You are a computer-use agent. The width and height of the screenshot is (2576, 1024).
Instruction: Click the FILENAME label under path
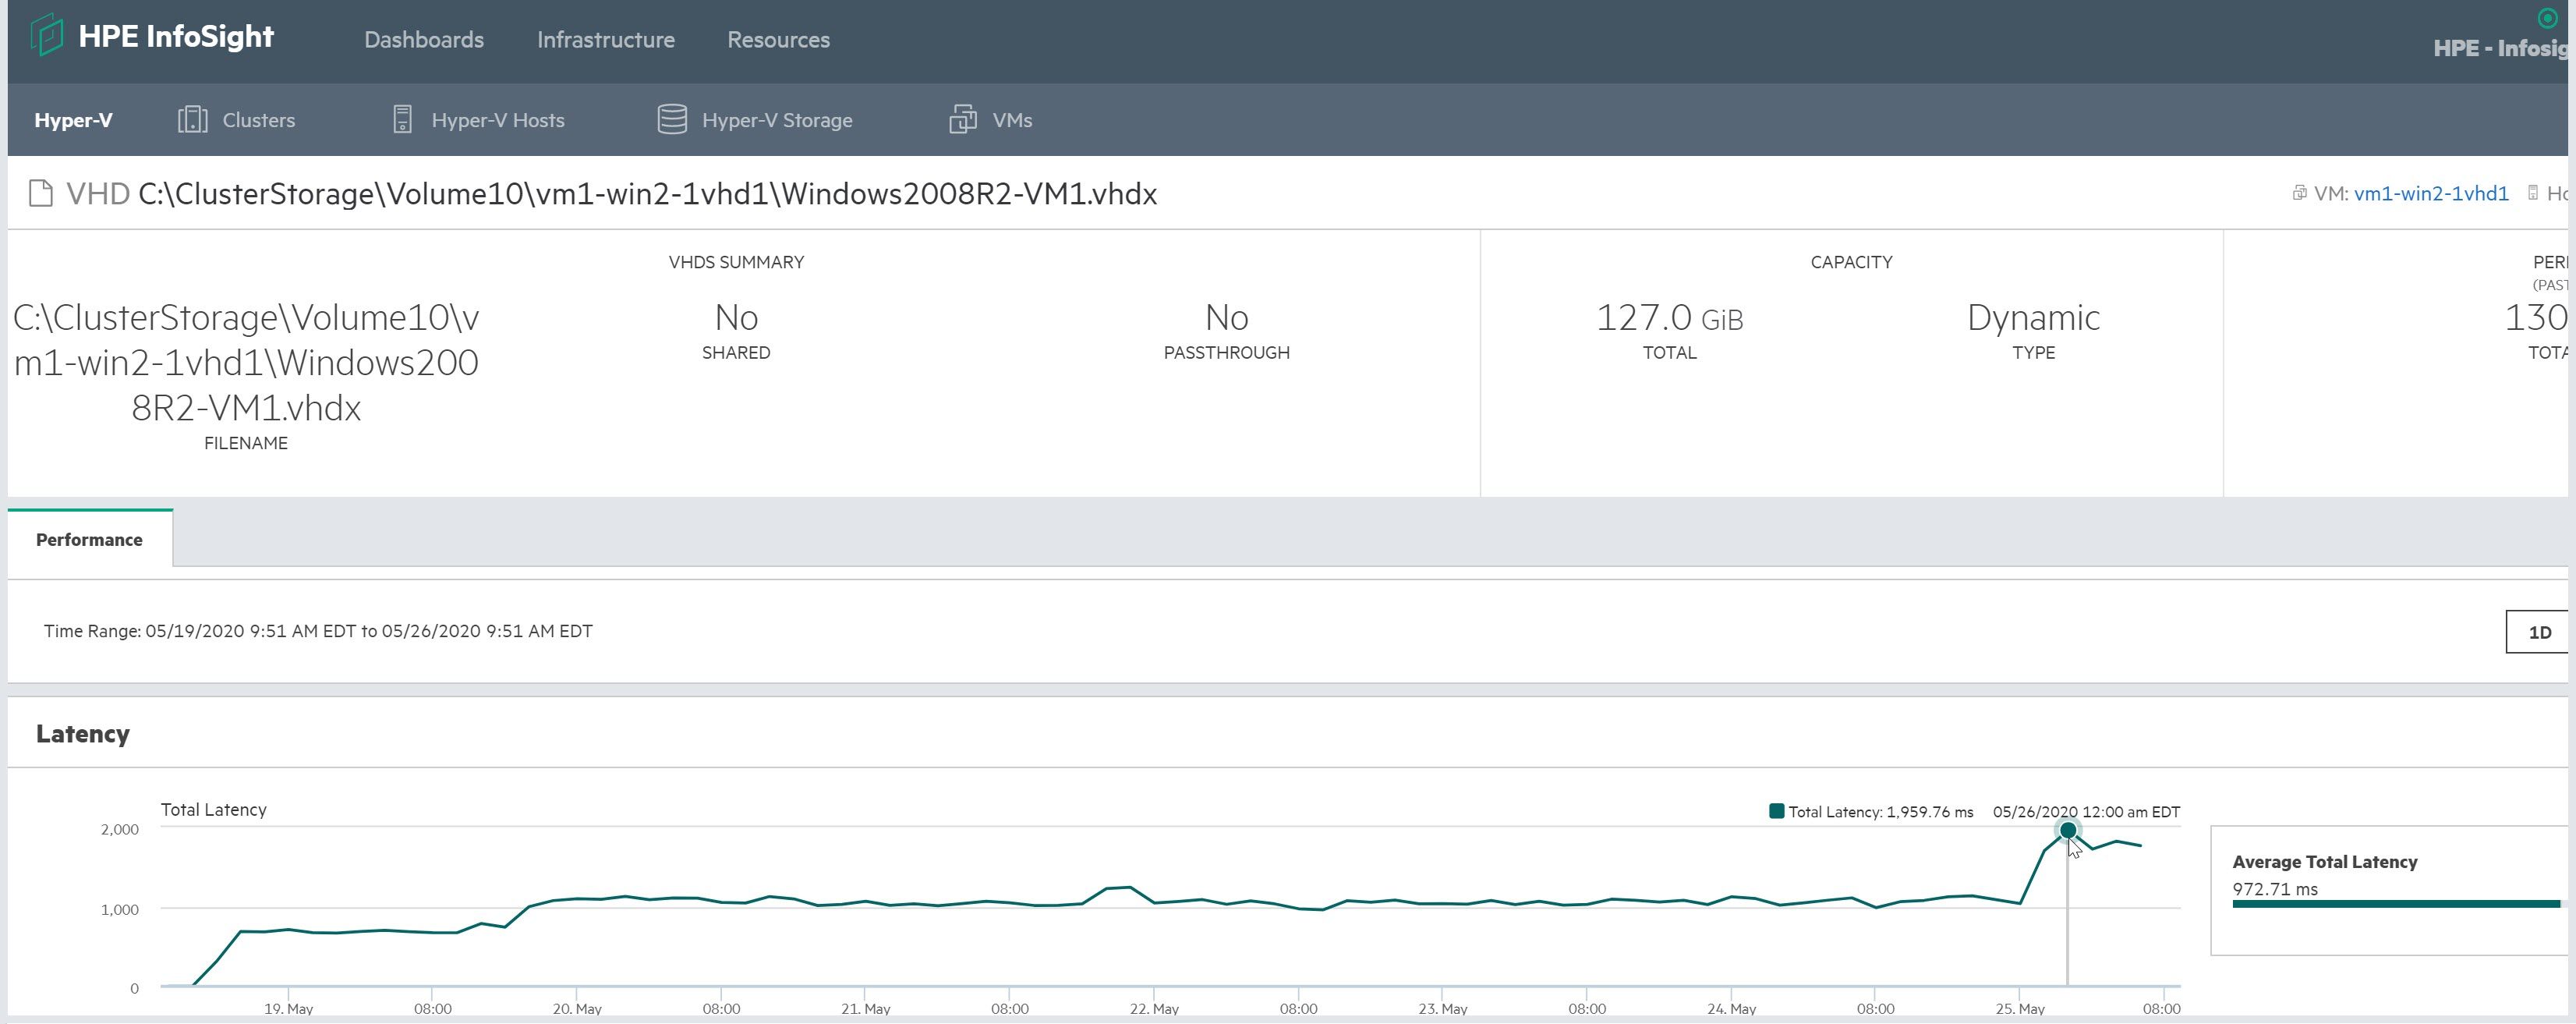[246, 443]
